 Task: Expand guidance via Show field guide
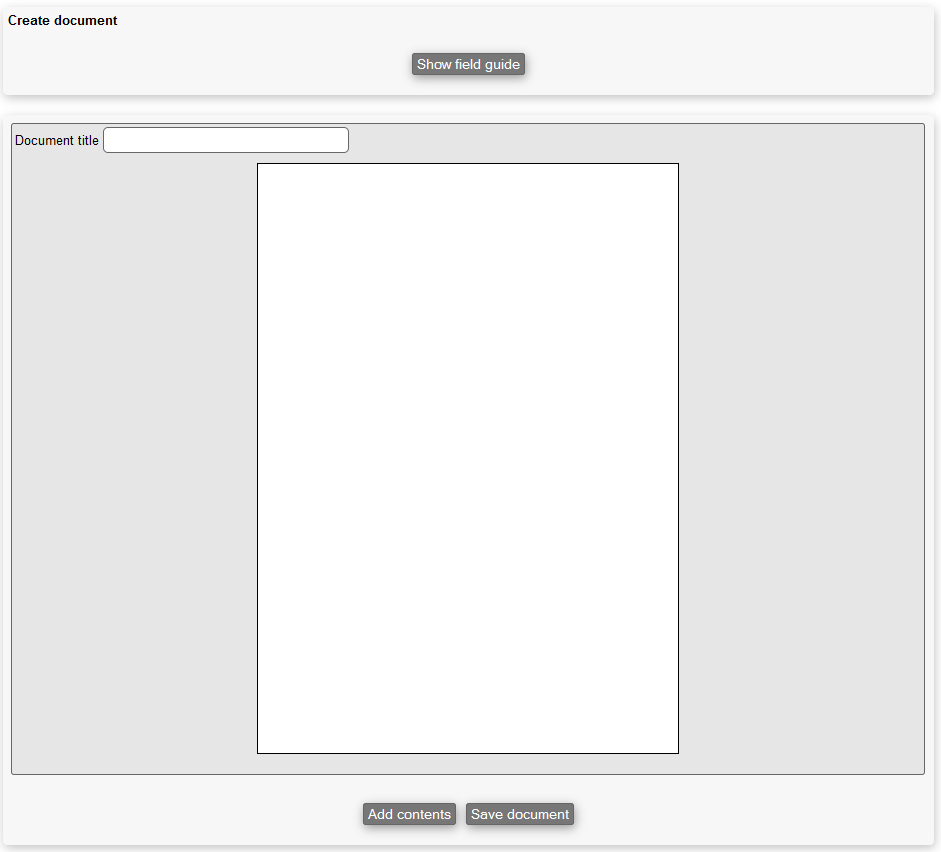coord(468,64)
